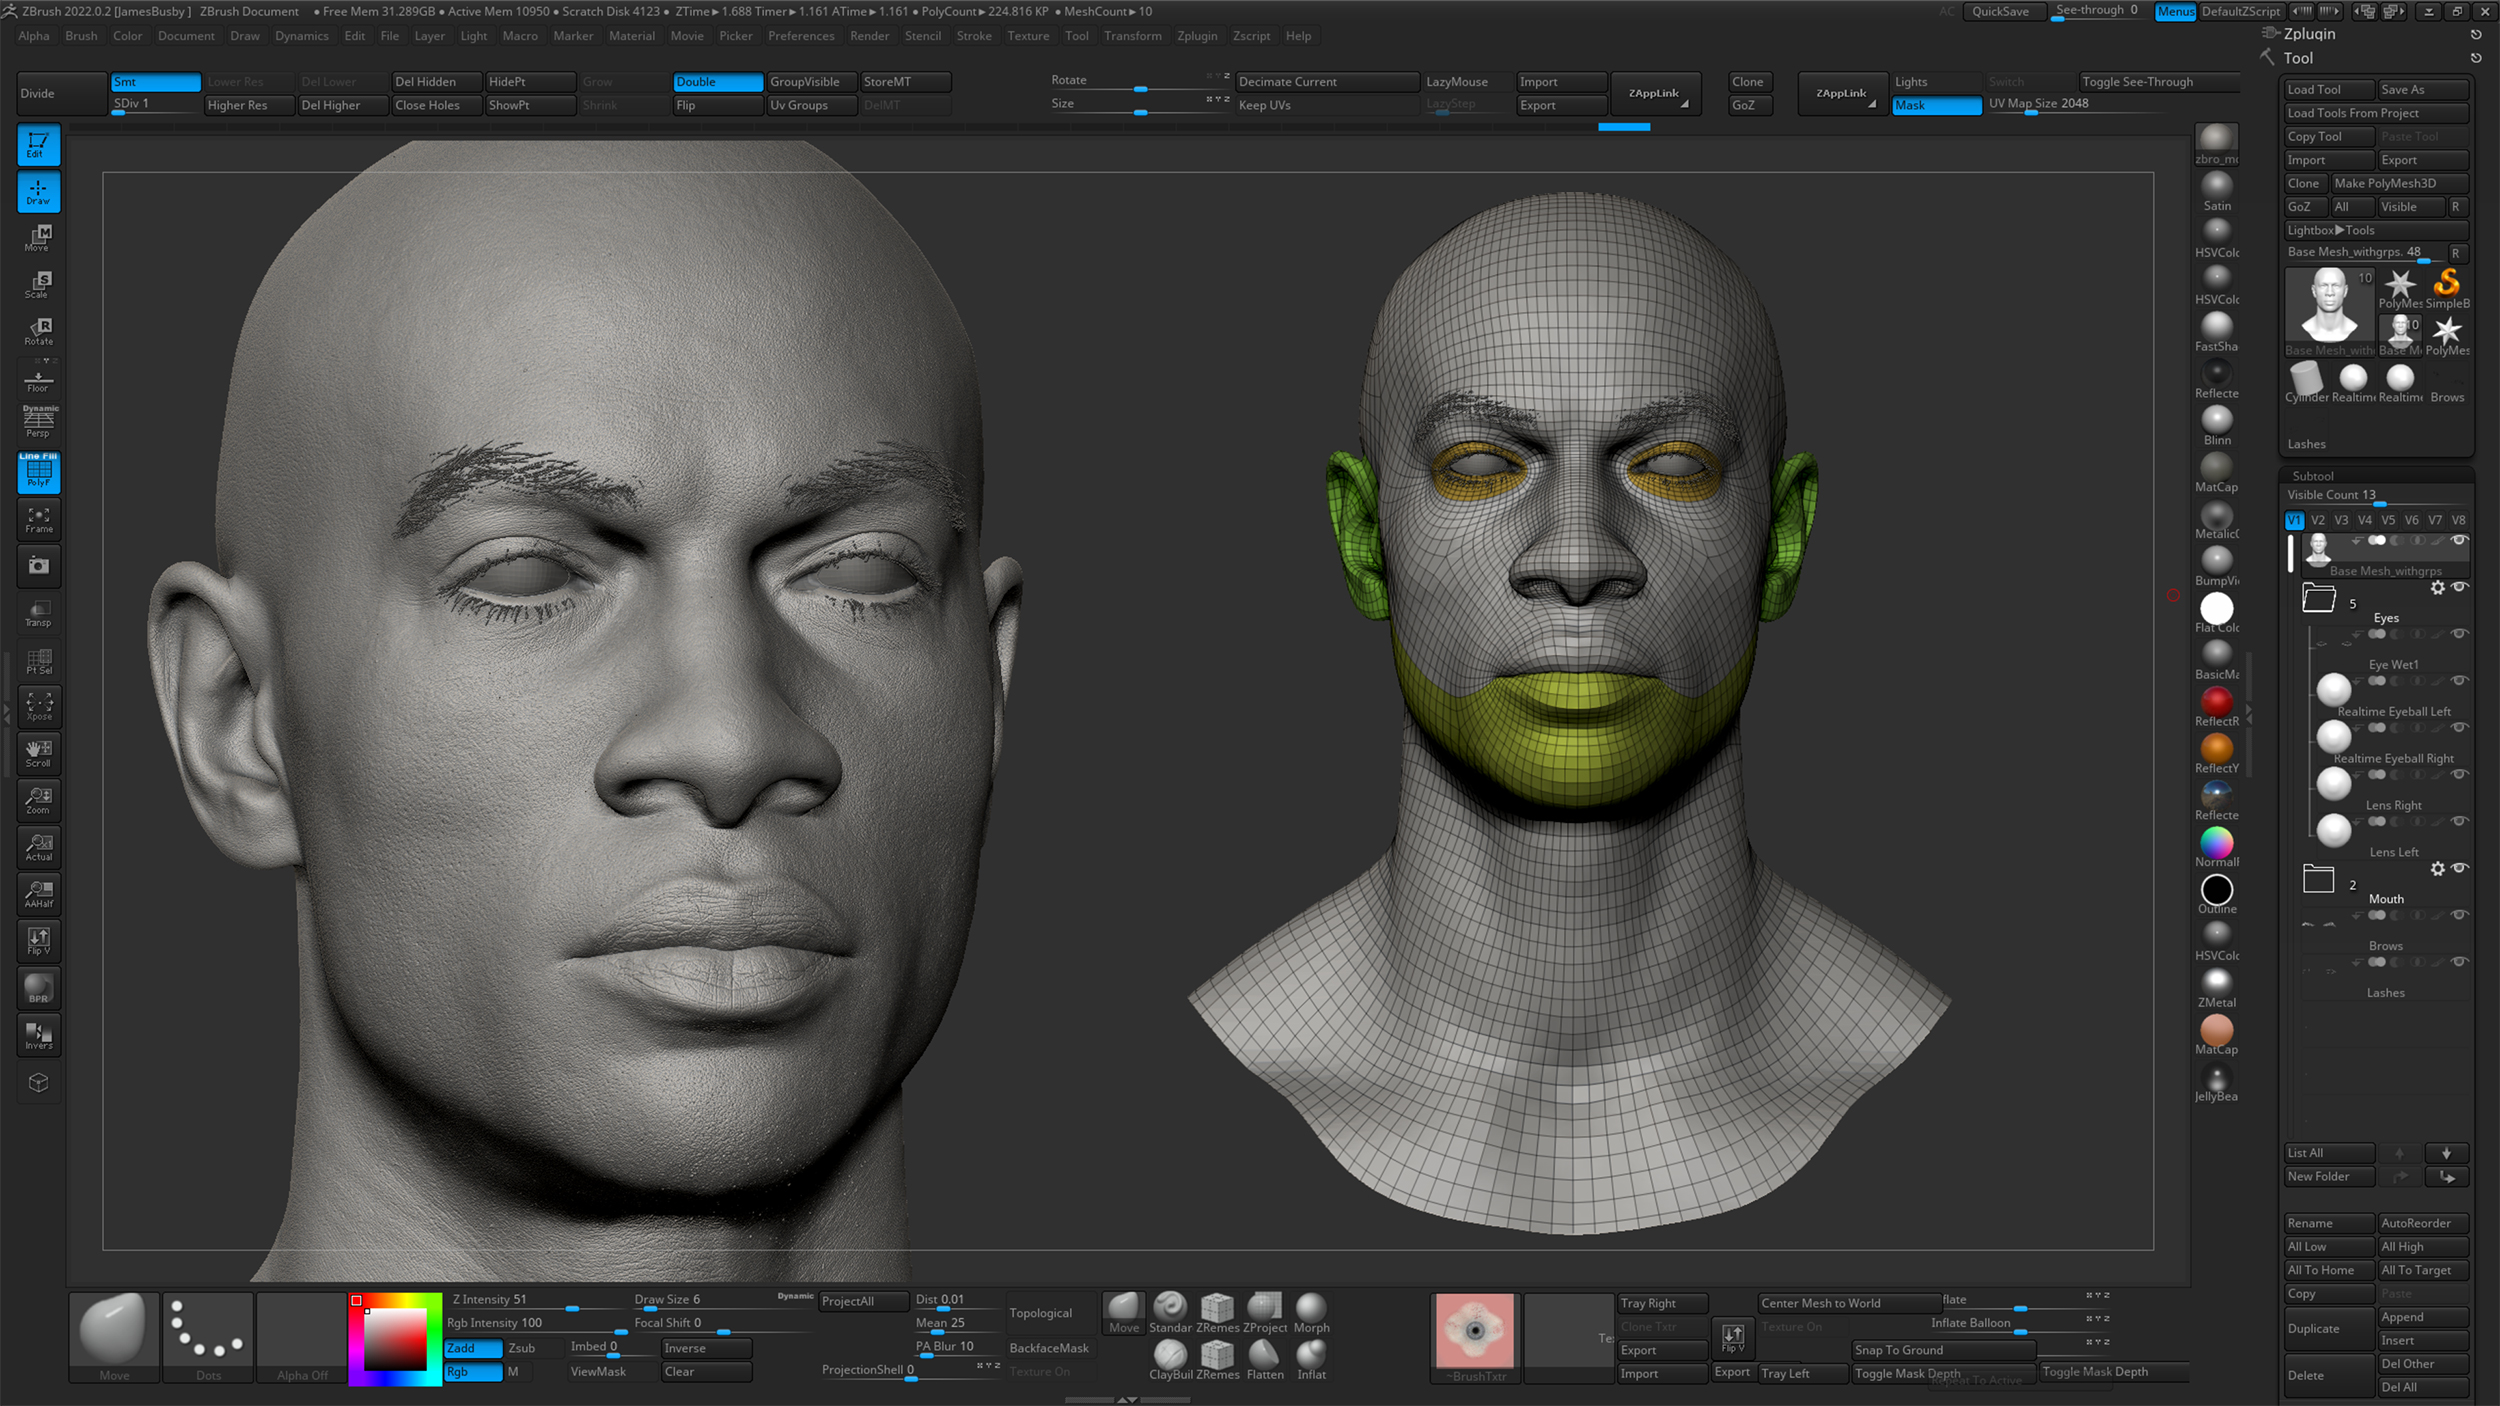
Task: Expand the Subtool panel header
Action: (2312, 476)
